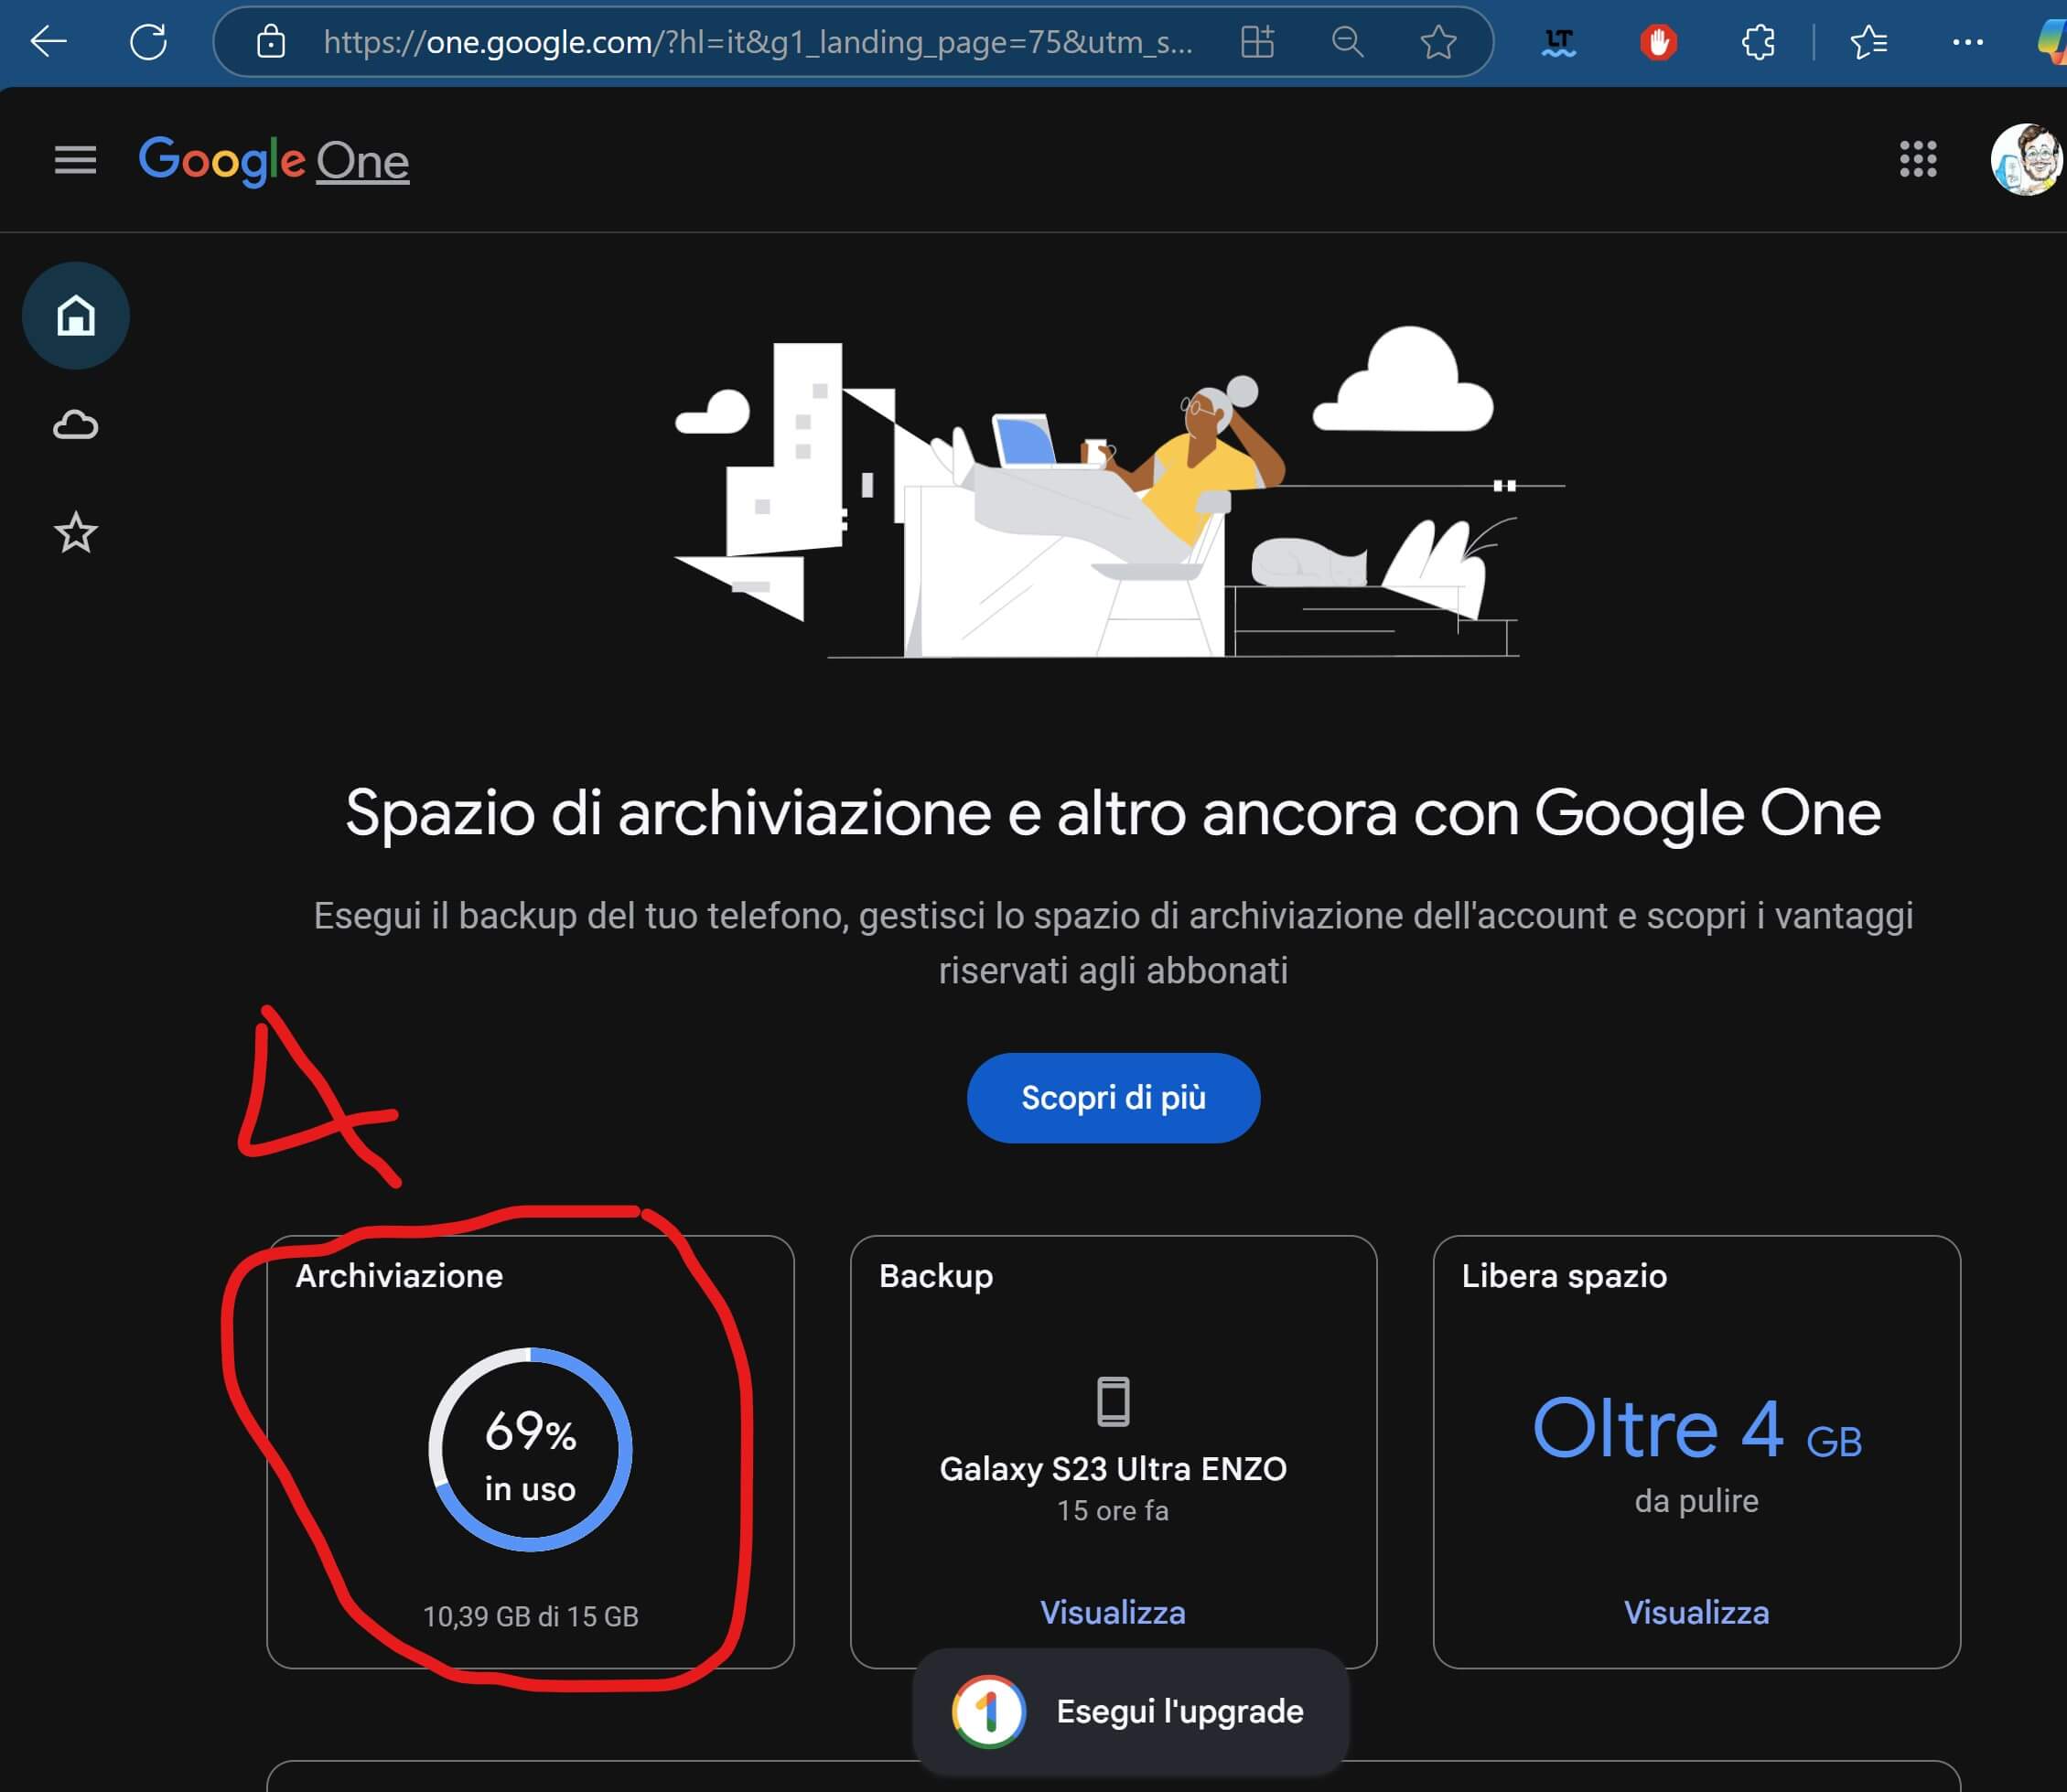Open the browser extensions puzzle icon
The image size is (2067, 1792).
click(x=1757, y=42)
